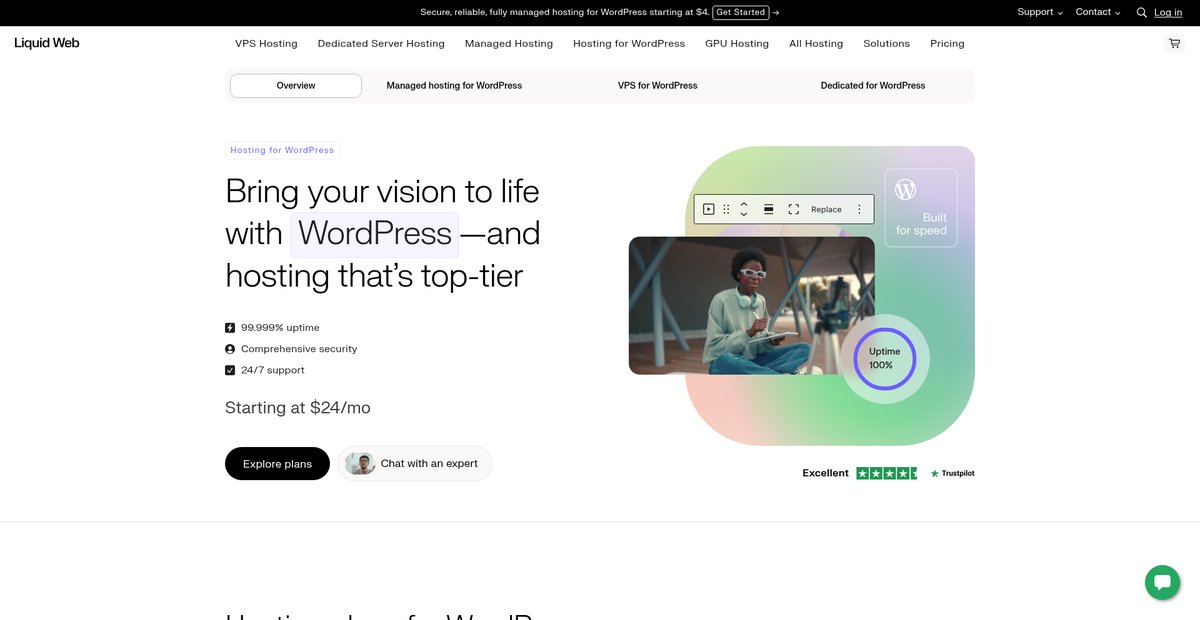The image size is (1200, 620).
Task: Open the Managed Hosting menu
Action: coord(509,44)
